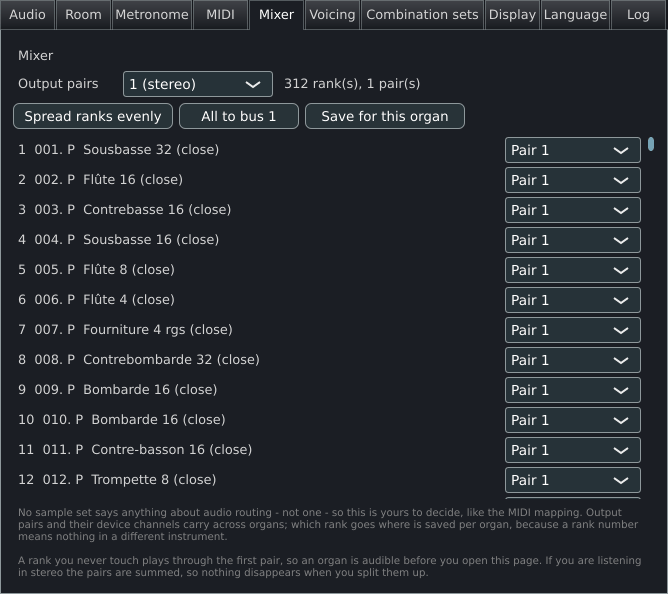The image size is (668, 594).
Task: Switch to the Audio tab
Action: 28,15
